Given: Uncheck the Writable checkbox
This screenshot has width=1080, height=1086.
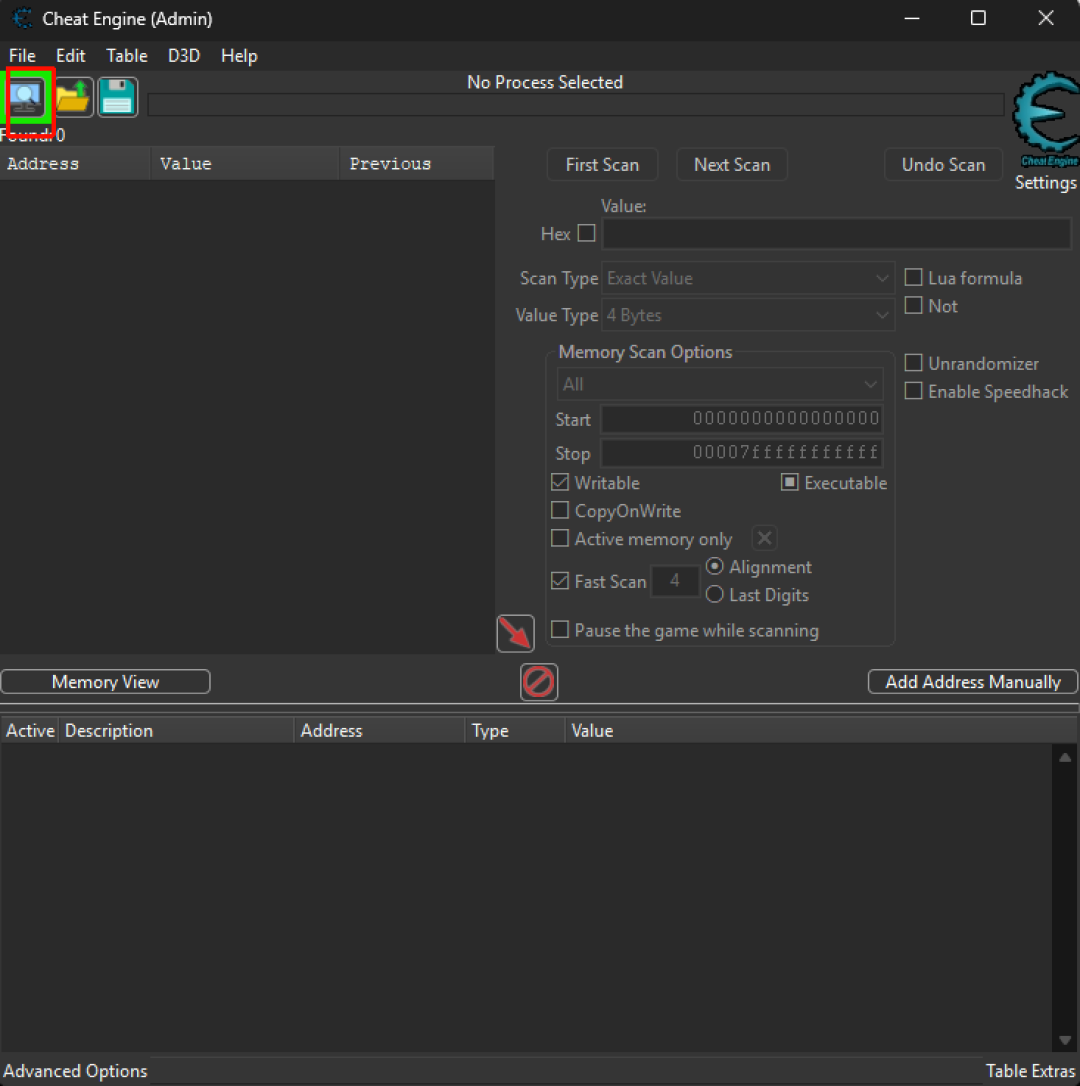Looking at the screenshot, I should pos(560,482).
